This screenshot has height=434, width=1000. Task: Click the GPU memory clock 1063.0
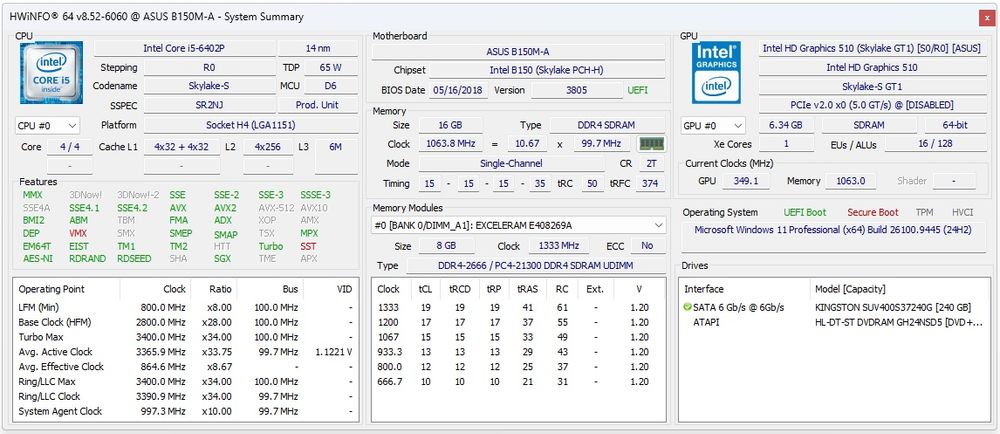point(849,181)
